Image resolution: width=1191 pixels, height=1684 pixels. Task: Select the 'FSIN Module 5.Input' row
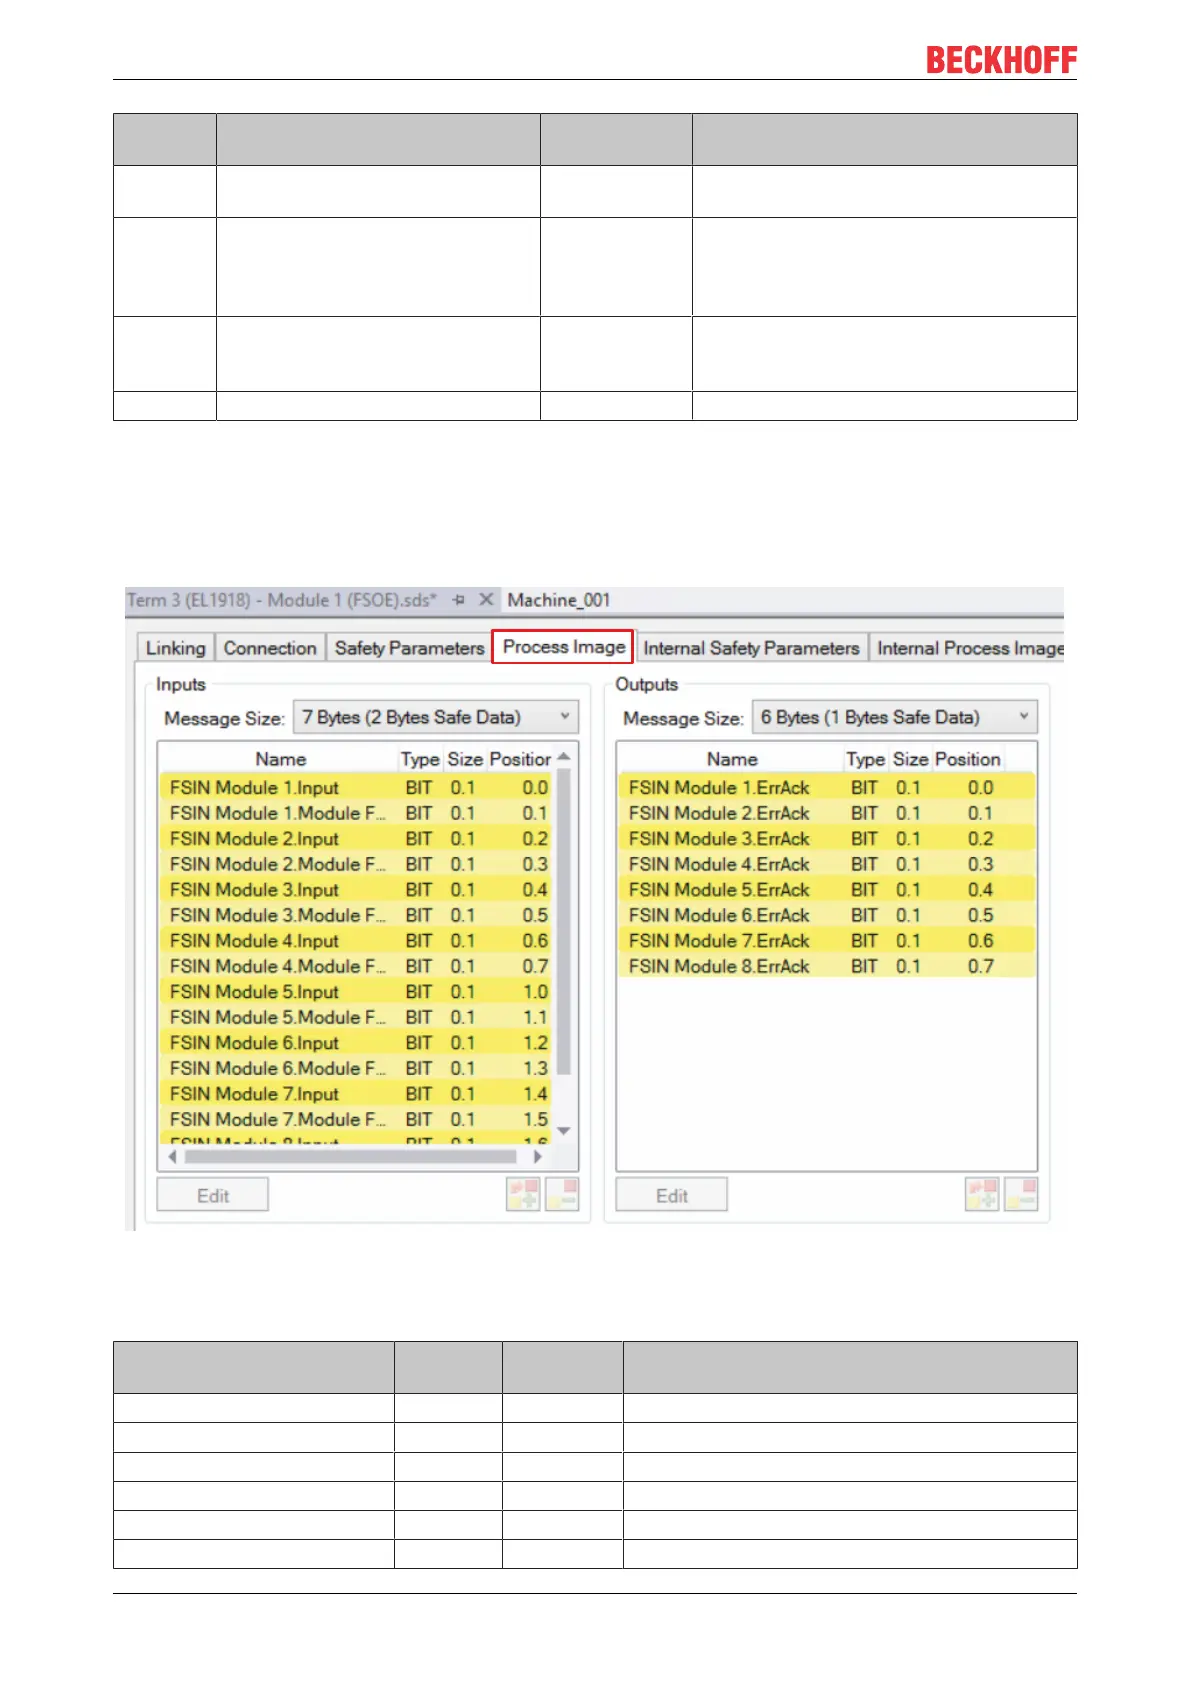(x=357, y=992)
